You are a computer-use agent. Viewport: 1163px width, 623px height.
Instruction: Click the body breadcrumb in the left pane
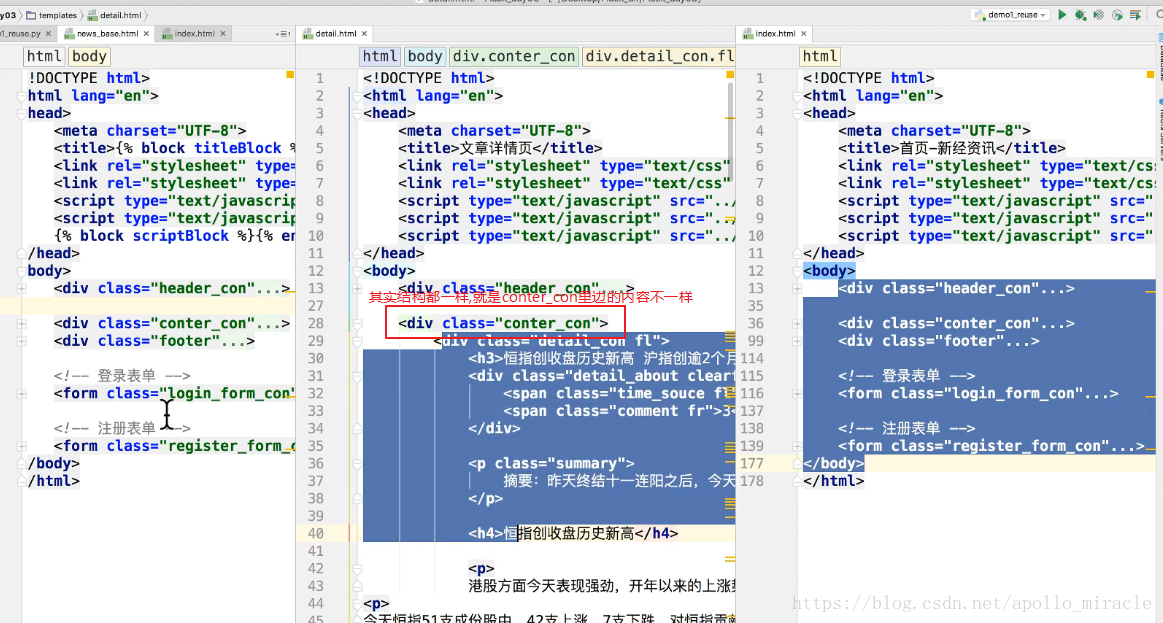pos(89,56)
